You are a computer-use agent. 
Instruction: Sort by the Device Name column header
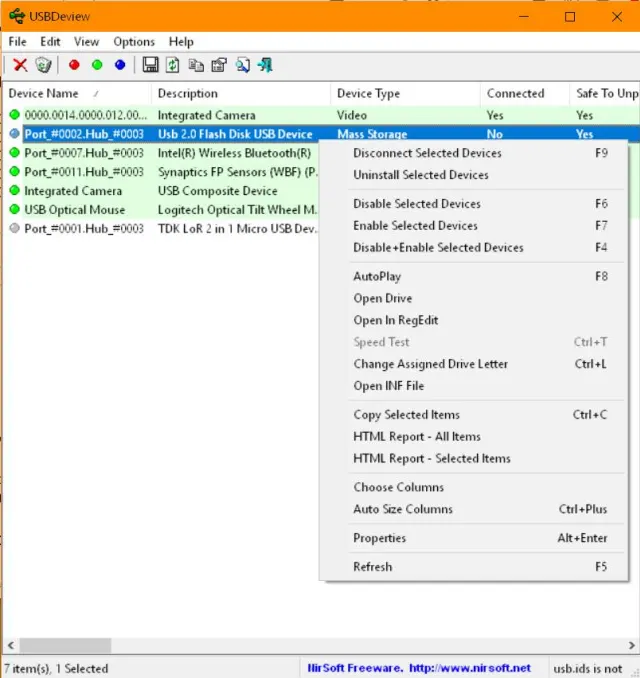click(x=43, y=93)
